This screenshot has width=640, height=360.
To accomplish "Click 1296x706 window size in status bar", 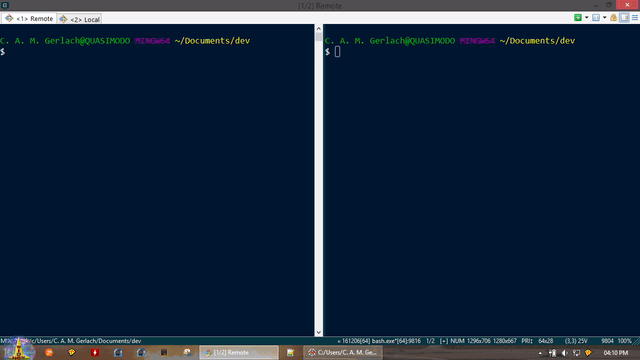I will pos(479,341).
